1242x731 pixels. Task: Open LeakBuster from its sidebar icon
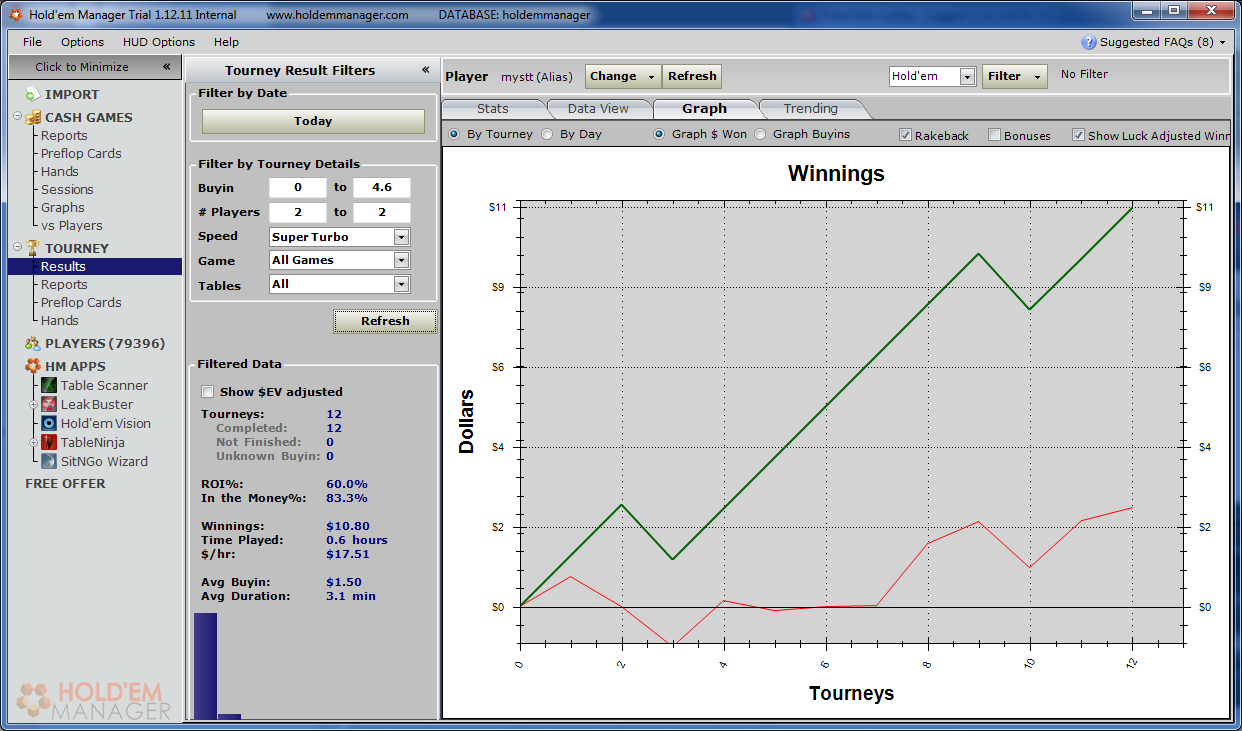tap(49, 404)
